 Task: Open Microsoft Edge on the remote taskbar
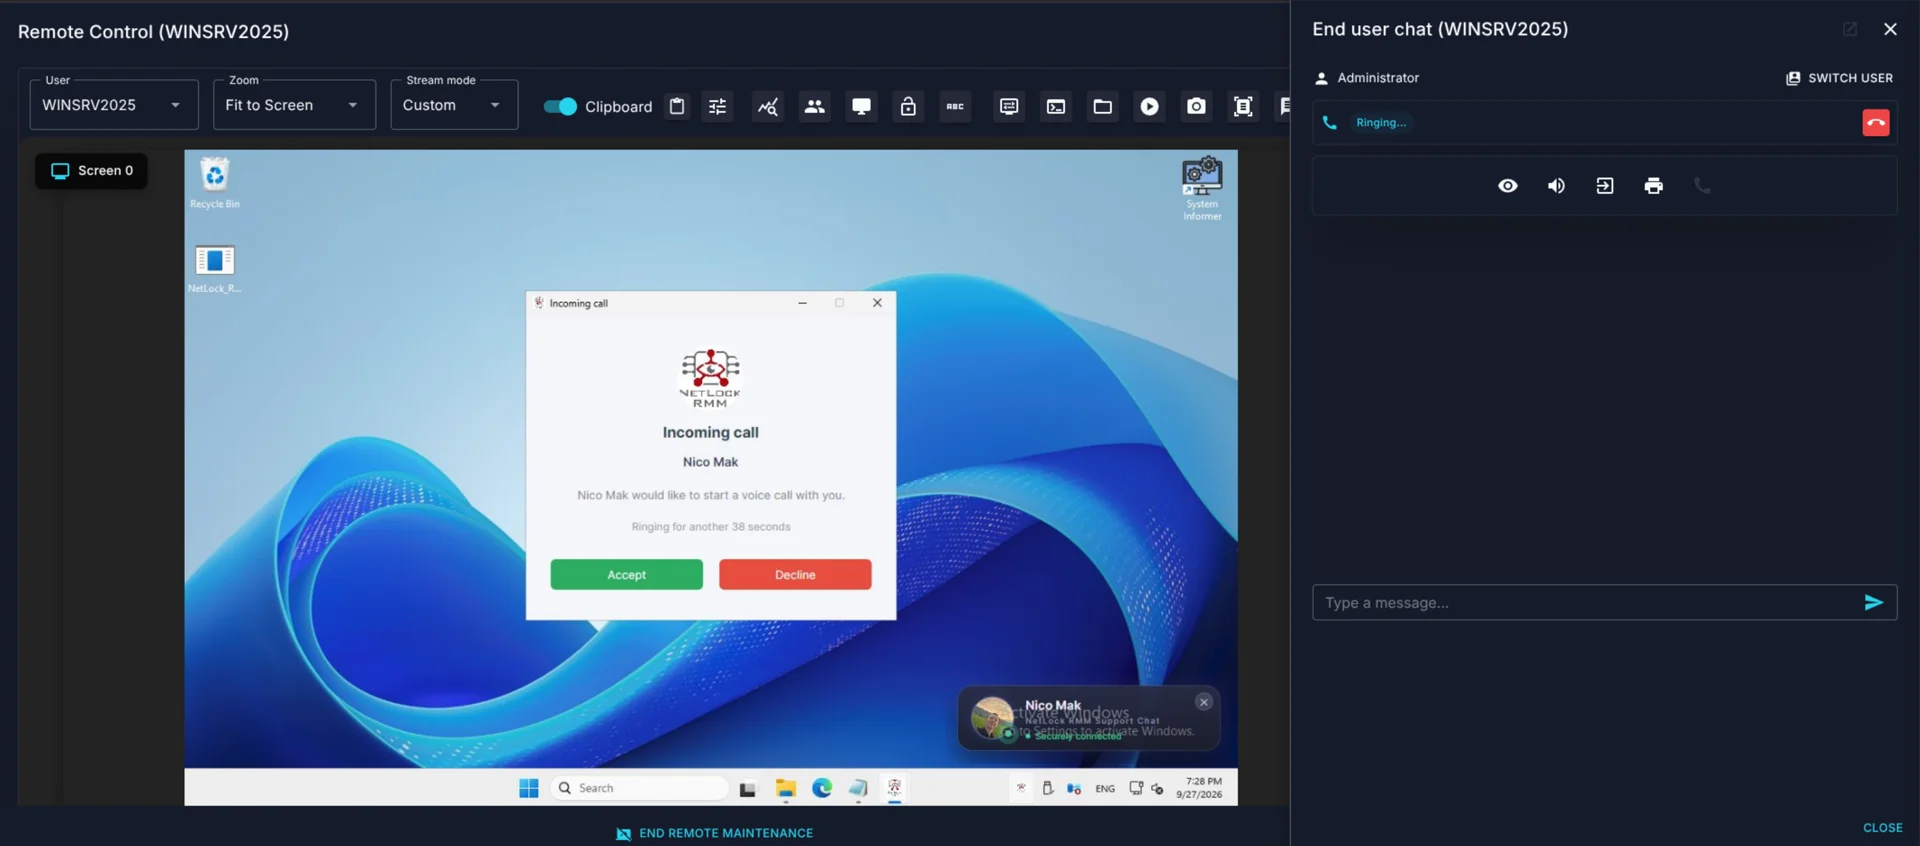822,788
